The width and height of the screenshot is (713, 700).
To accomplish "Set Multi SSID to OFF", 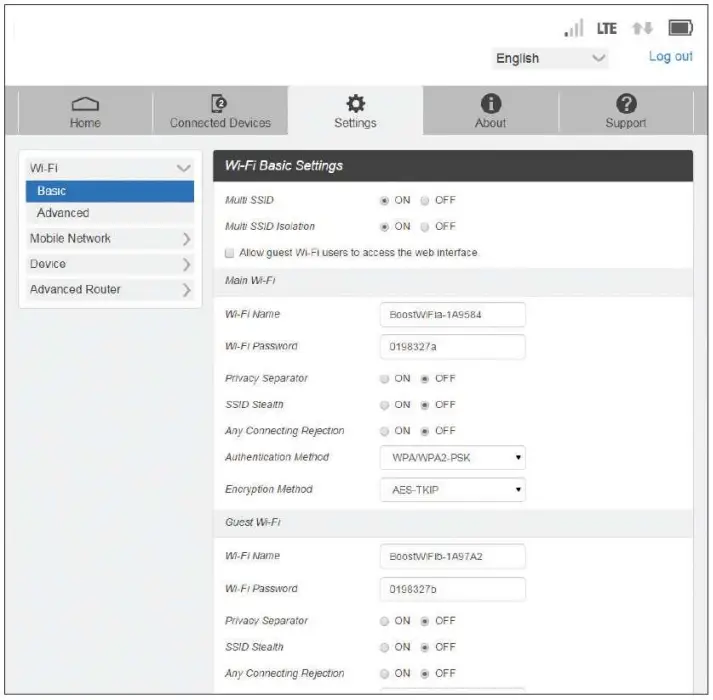I will pos(425,201).
